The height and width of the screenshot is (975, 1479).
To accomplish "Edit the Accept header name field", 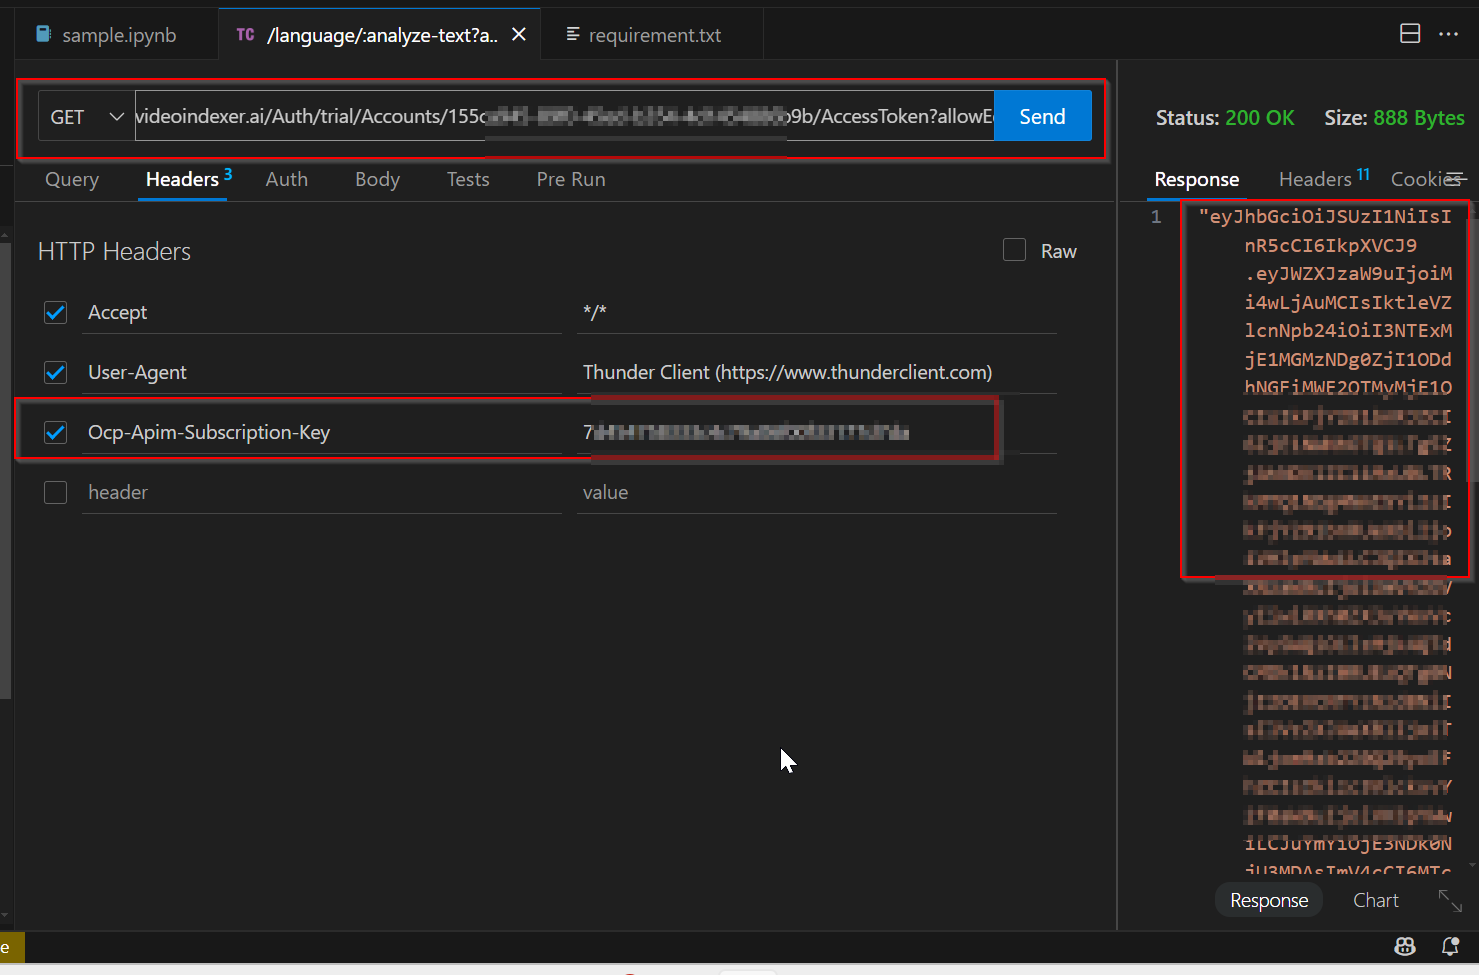I will pyautogui.click(x=321, y=313).
